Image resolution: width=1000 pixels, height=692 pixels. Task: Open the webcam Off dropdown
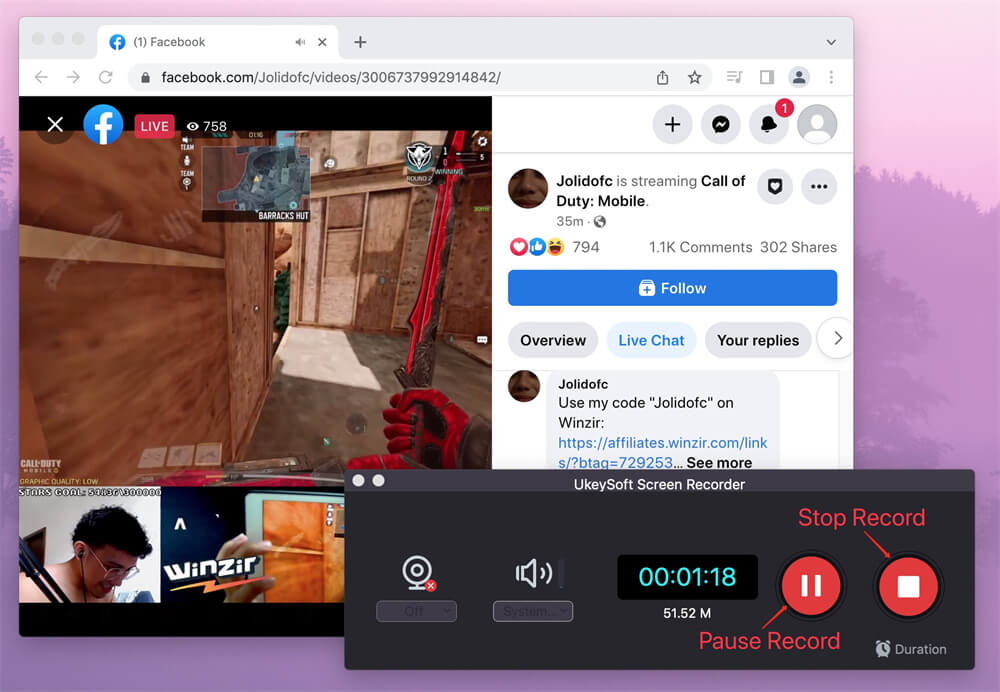(x=417, y=610)
